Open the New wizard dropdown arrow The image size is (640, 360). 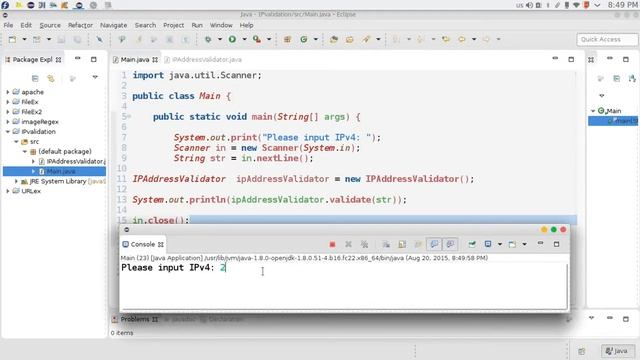tap(24, 39)
